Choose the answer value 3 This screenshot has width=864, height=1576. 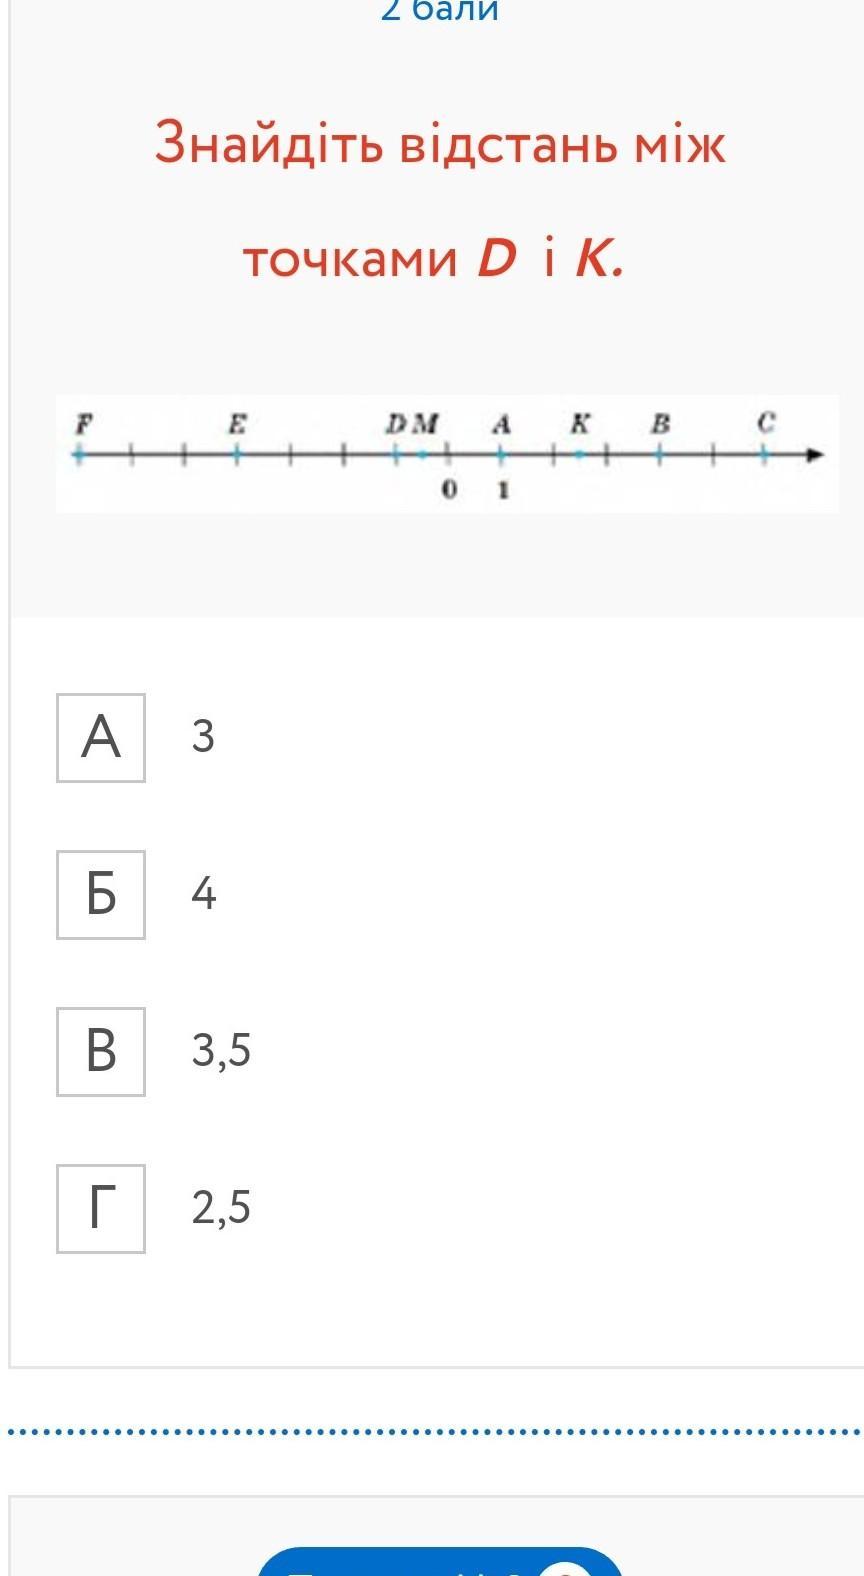point(203,737)
